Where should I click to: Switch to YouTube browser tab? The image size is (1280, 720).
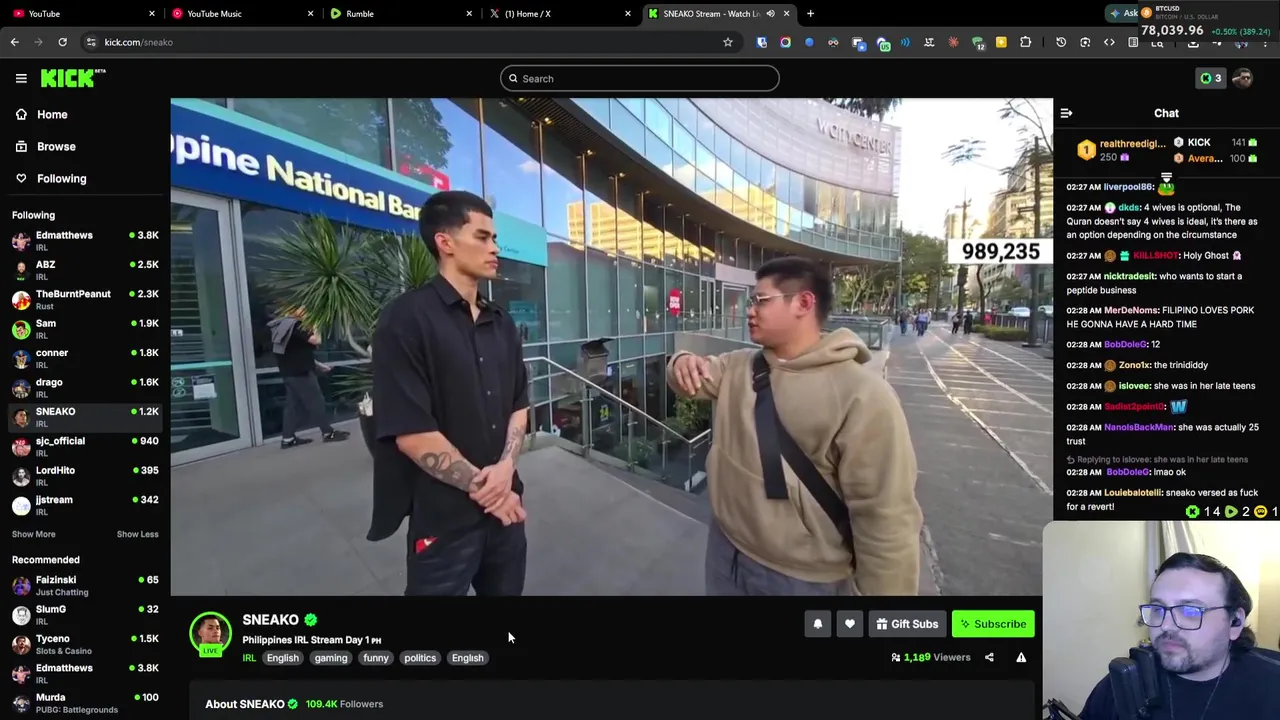82,13
